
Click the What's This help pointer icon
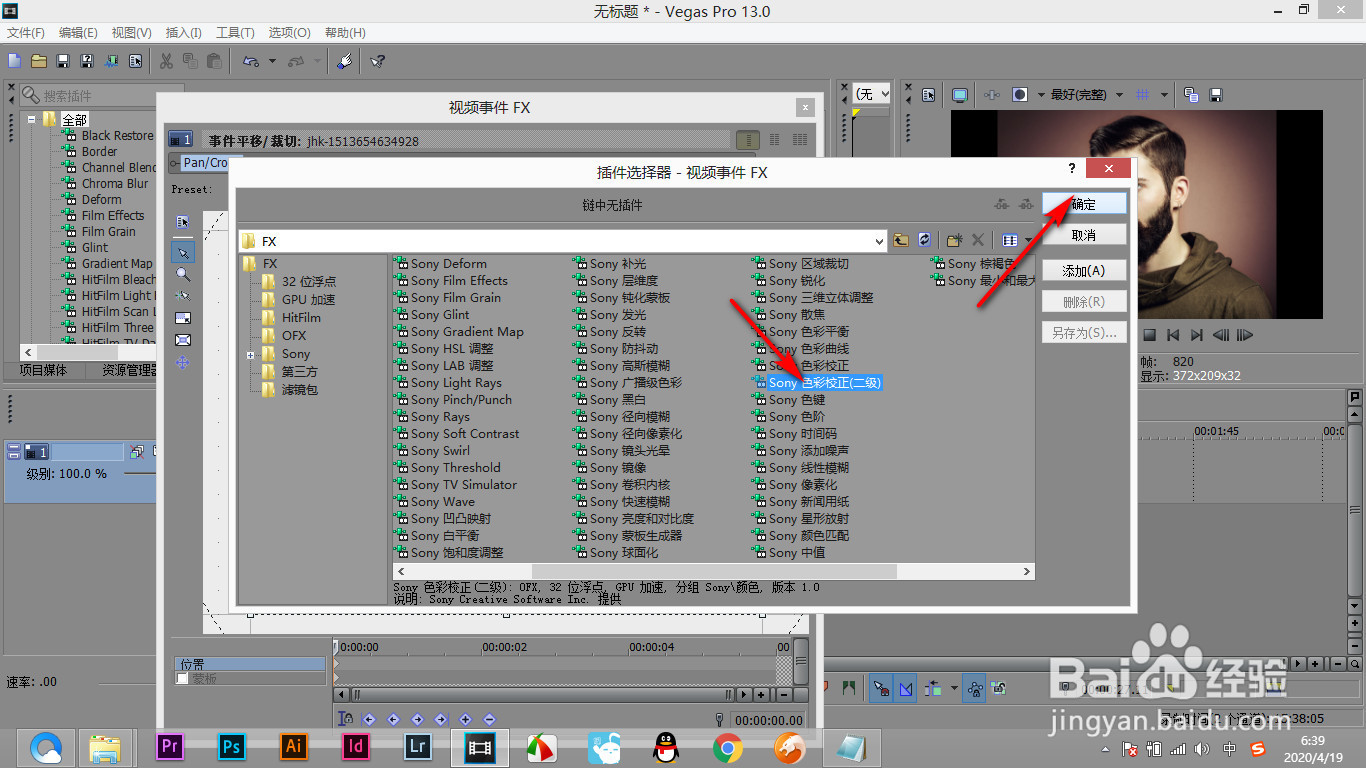[377, 61]
